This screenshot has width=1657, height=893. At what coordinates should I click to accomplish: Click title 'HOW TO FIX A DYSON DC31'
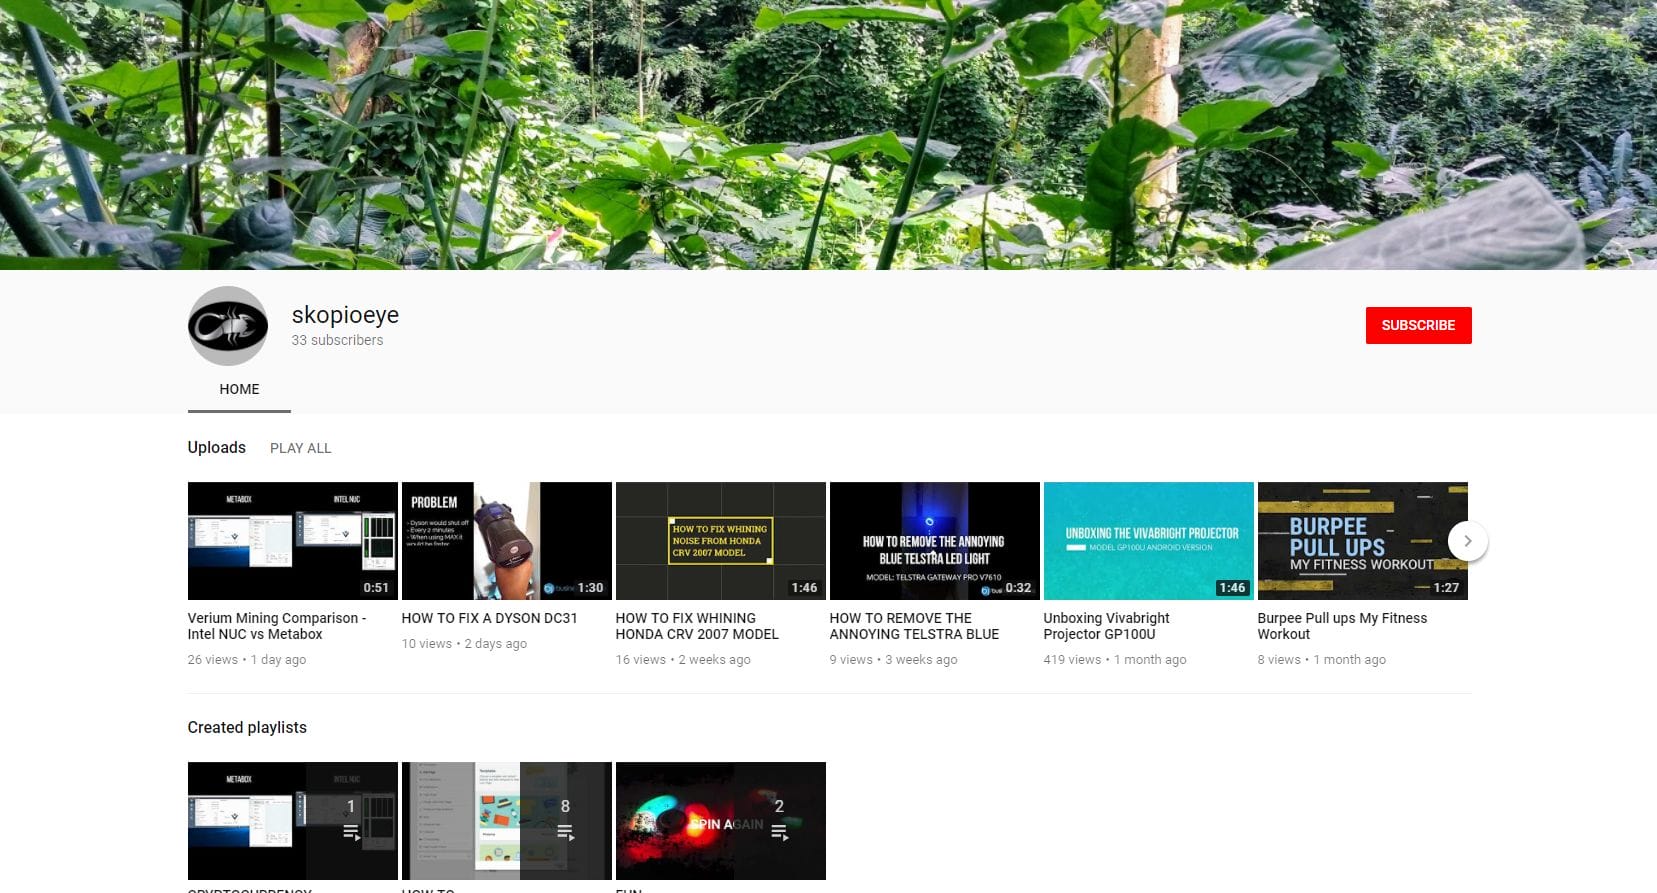[x=489, y=618]
